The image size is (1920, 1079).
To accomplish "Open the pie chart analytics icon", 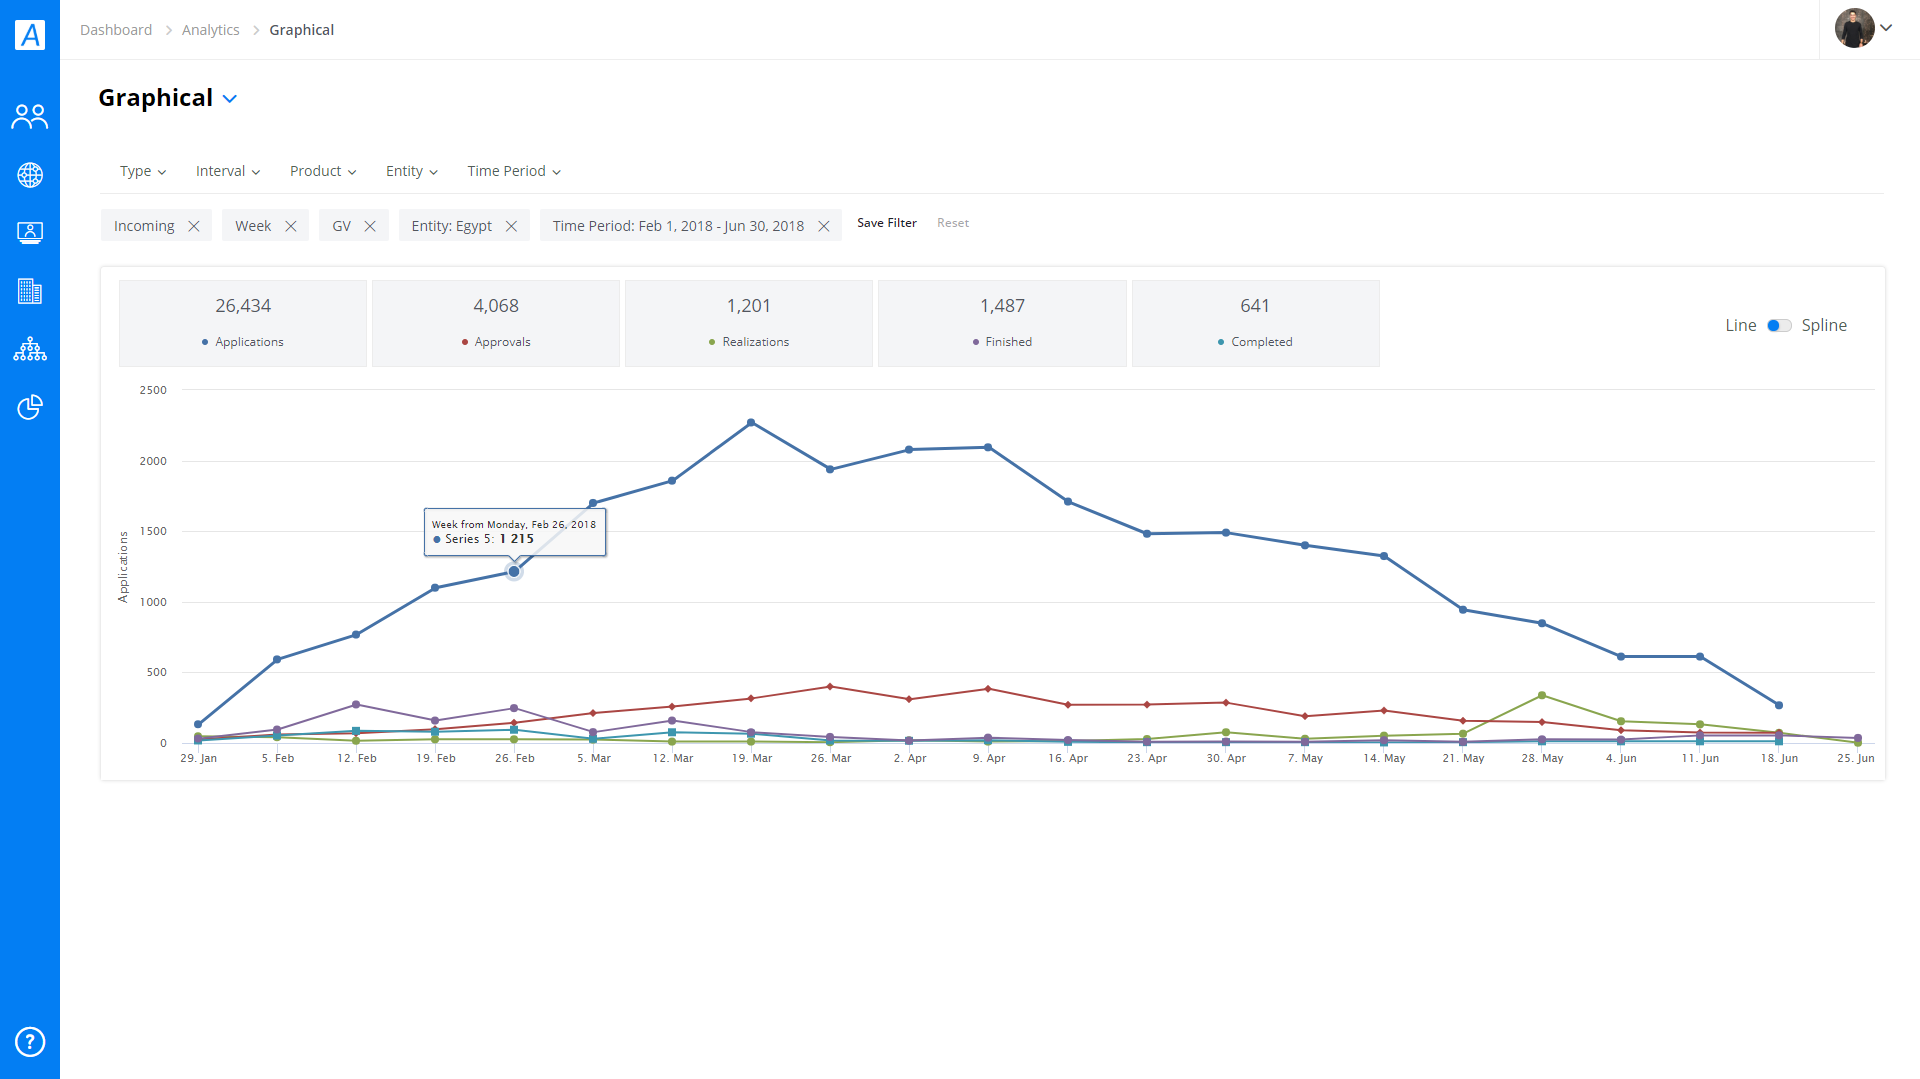I will pos(30,407).
